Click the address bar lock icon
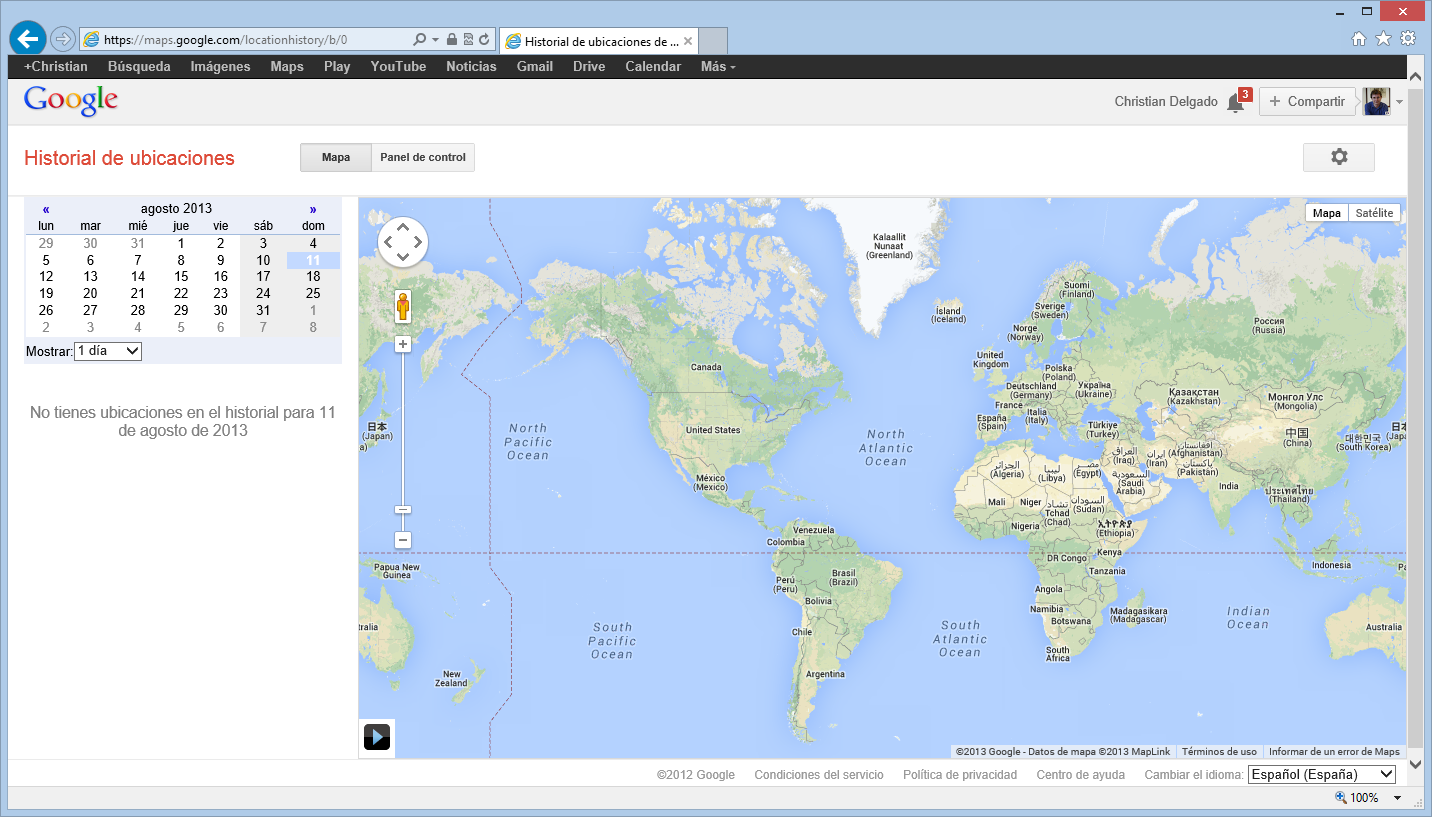Screen dimensions: 1432x817 [x=452, y=40]
